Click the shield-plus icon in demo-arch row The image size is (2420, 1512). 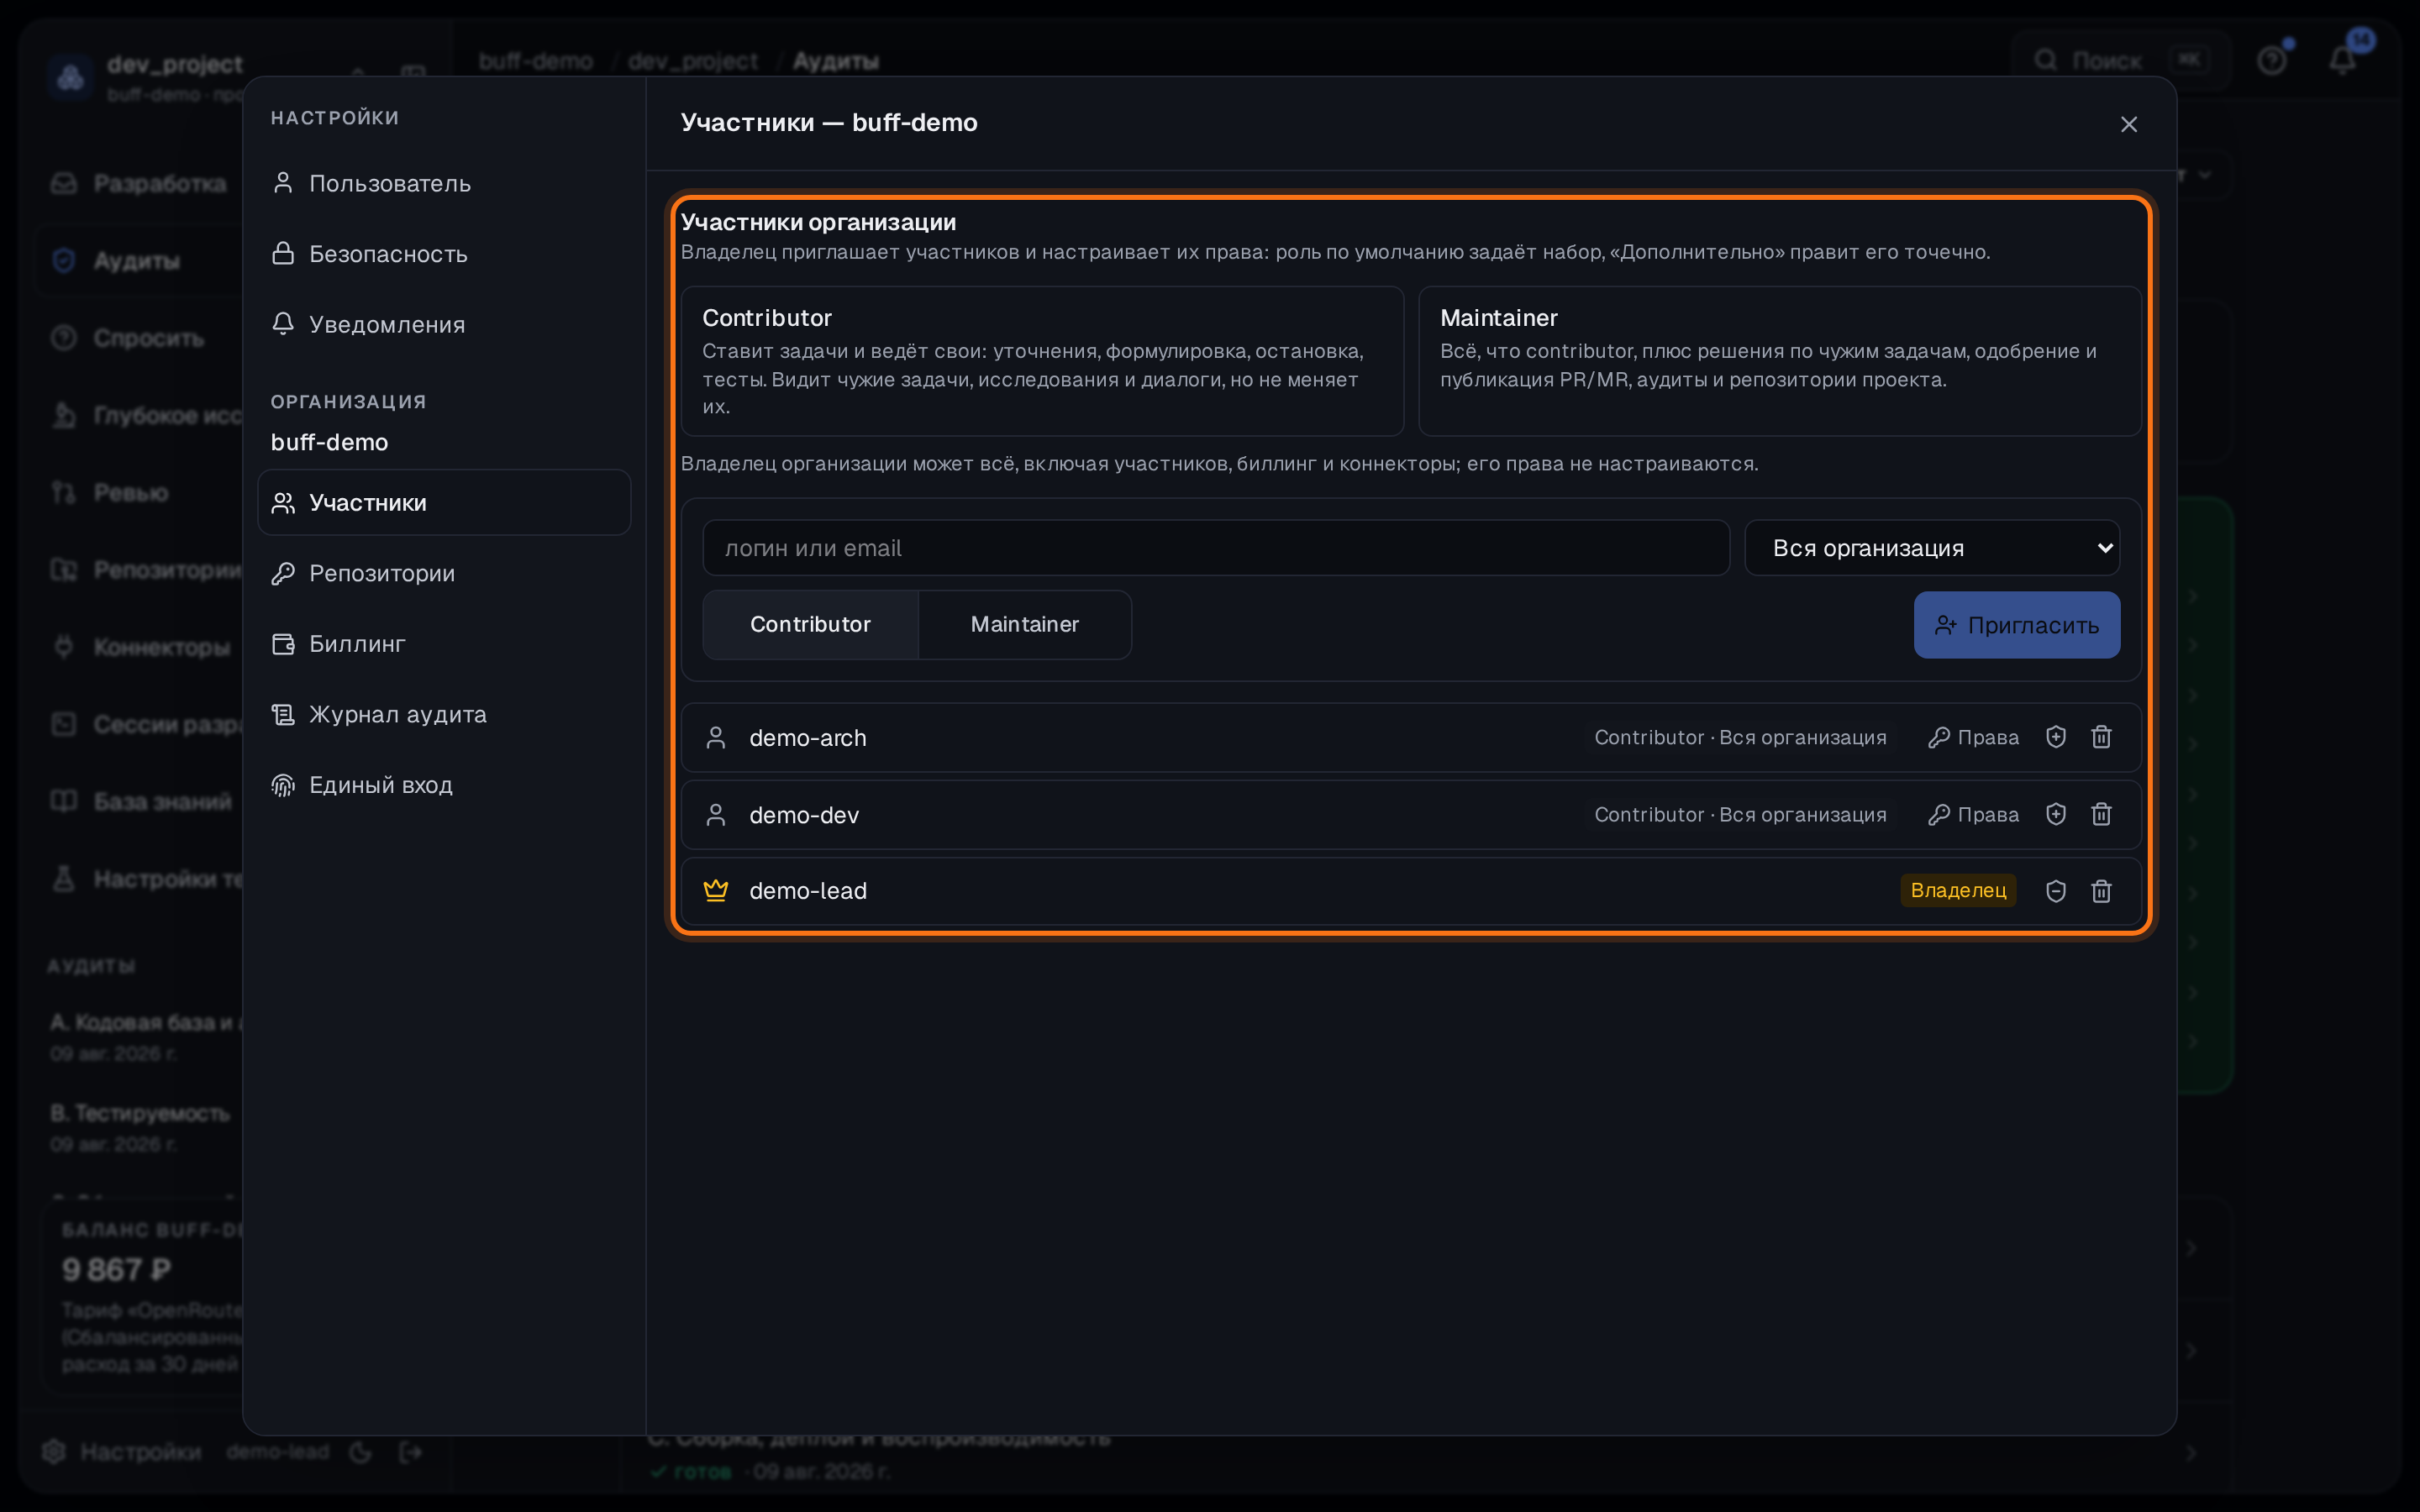coord(2055,737)
